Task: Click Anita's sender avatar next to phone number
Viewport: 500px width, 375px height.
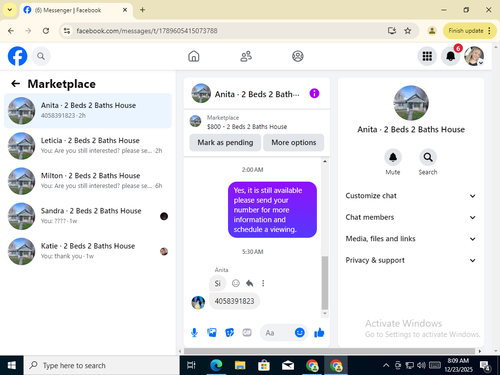Action: [x=198, y=302]
